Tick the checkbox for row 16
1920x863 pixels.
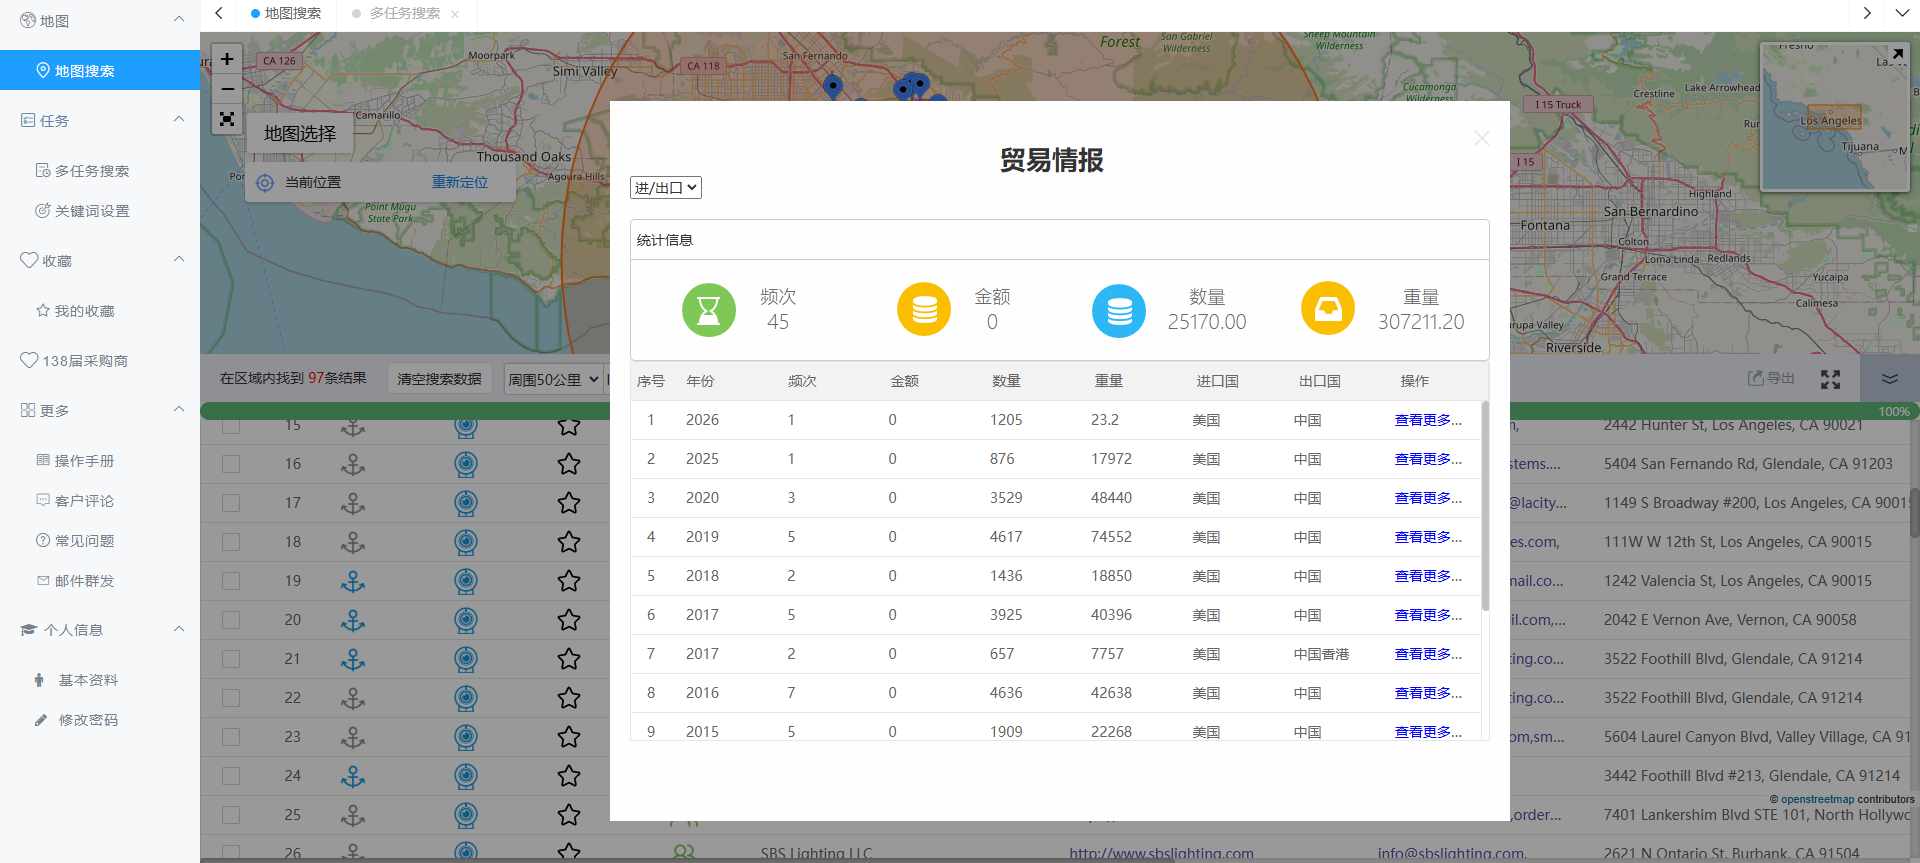(231, 464)
